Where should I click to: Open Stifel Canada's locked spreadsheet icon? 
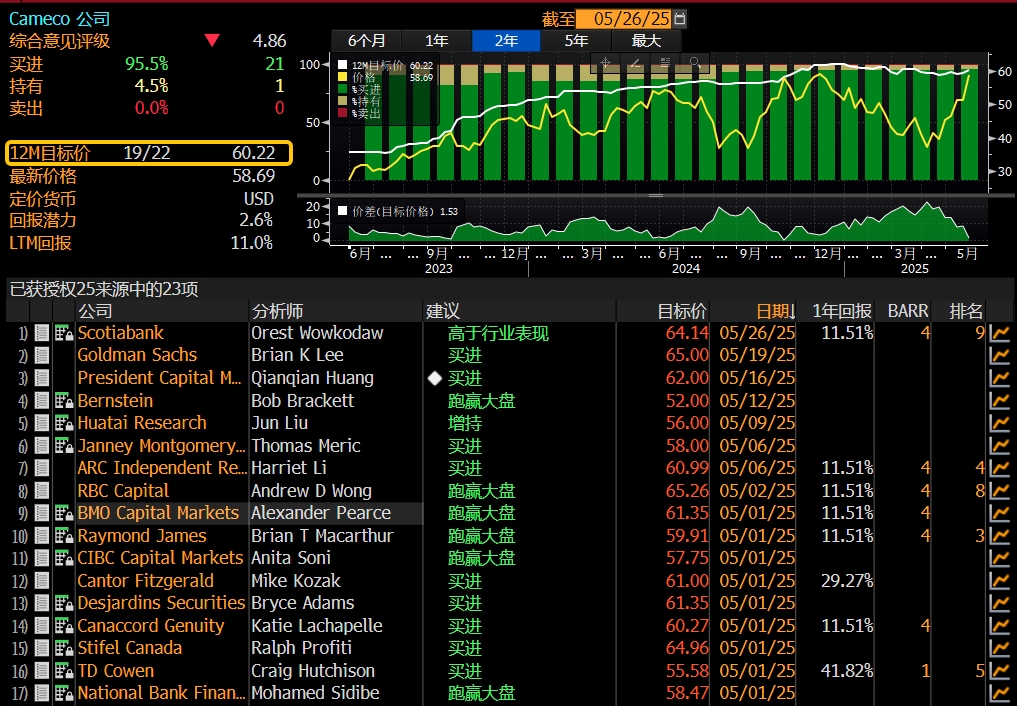tap(64, 648)
